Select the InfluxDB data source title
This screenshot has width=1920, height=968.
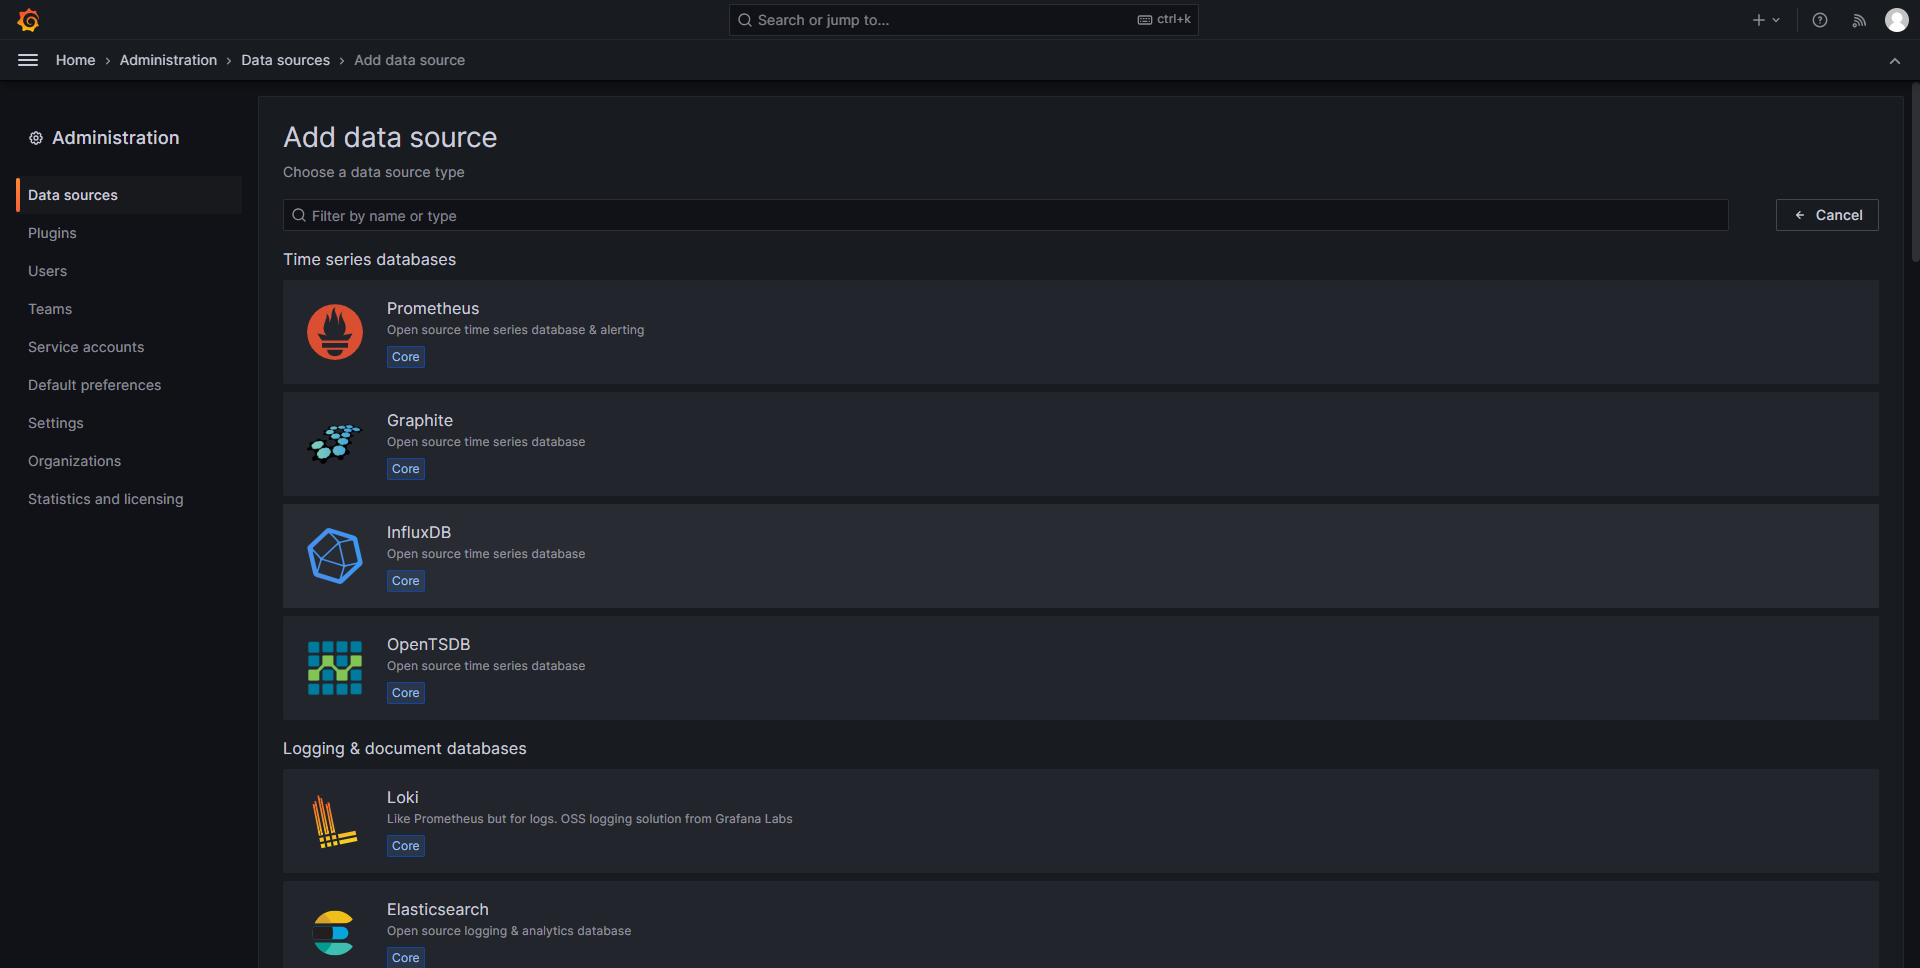coord(419,532)
